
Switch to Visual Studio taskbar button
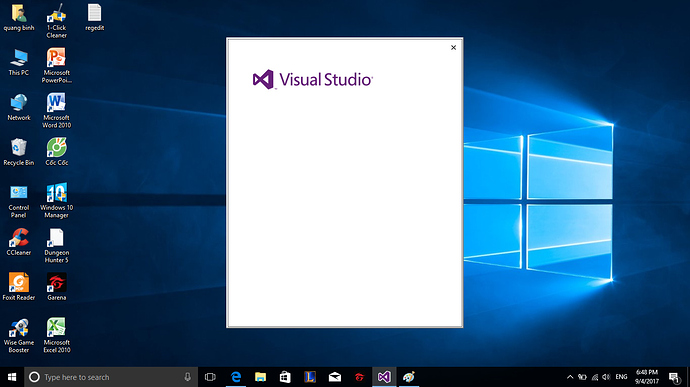(384, 377)
